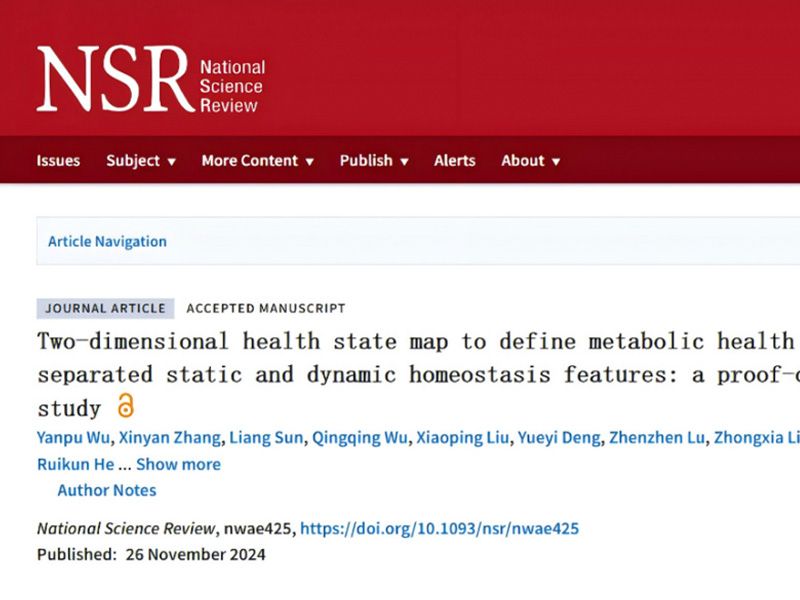The height and width of the screenshot is (600, 800).
Task: Expand the Subject dropdown menu
Action: [x=140, y=161]
